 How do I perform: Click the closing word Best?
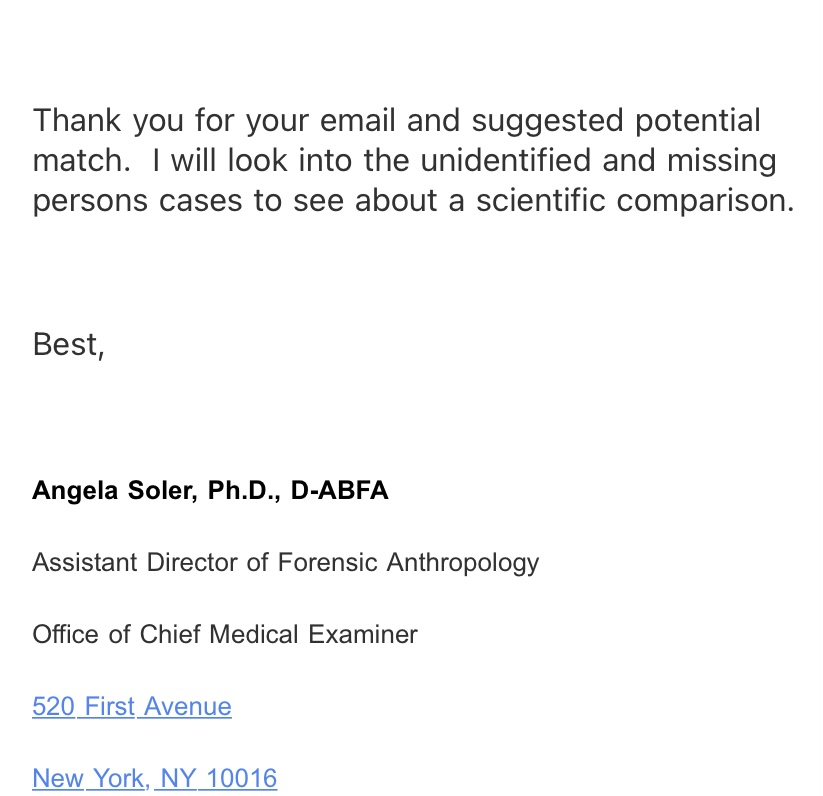(66, 345)
